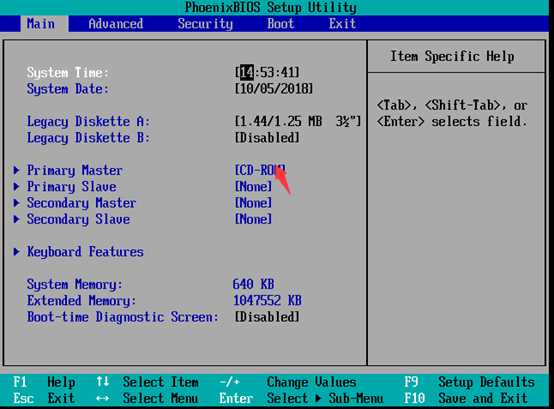Open the Keyboard Features submenu
554x409 pixels.
85,252
